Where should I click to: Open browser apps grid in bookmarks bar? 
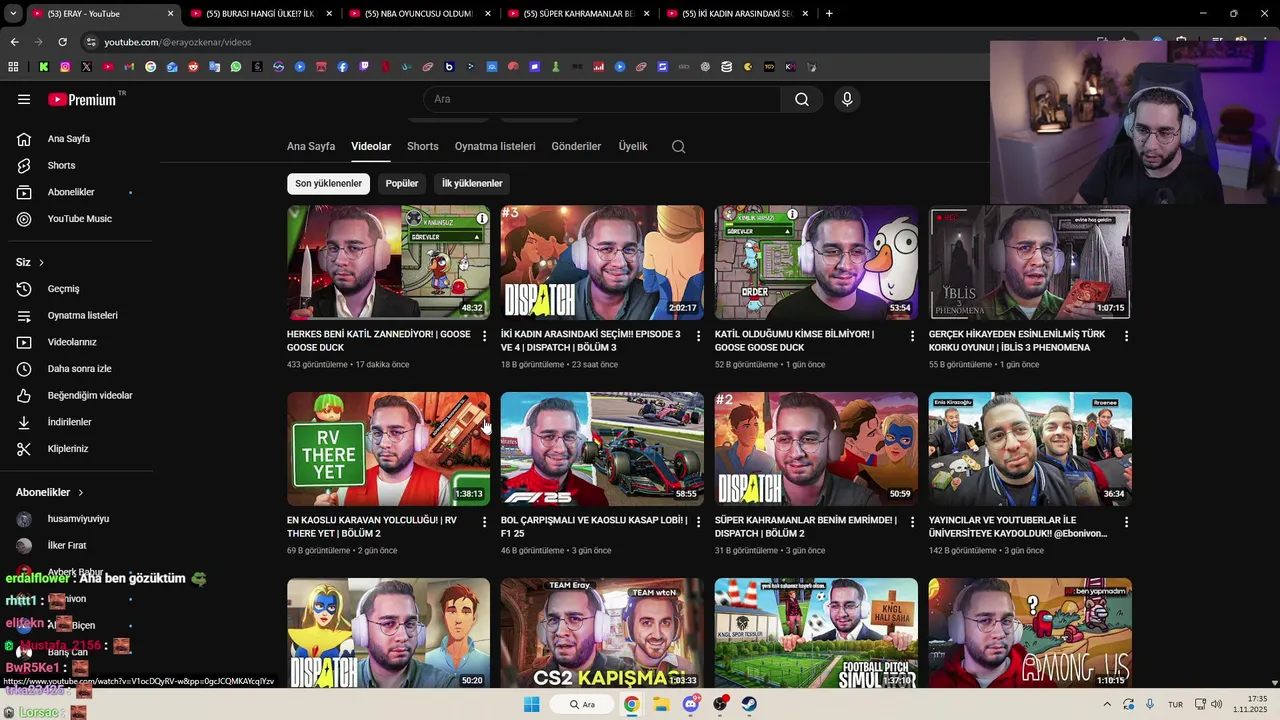click(13, 67)
